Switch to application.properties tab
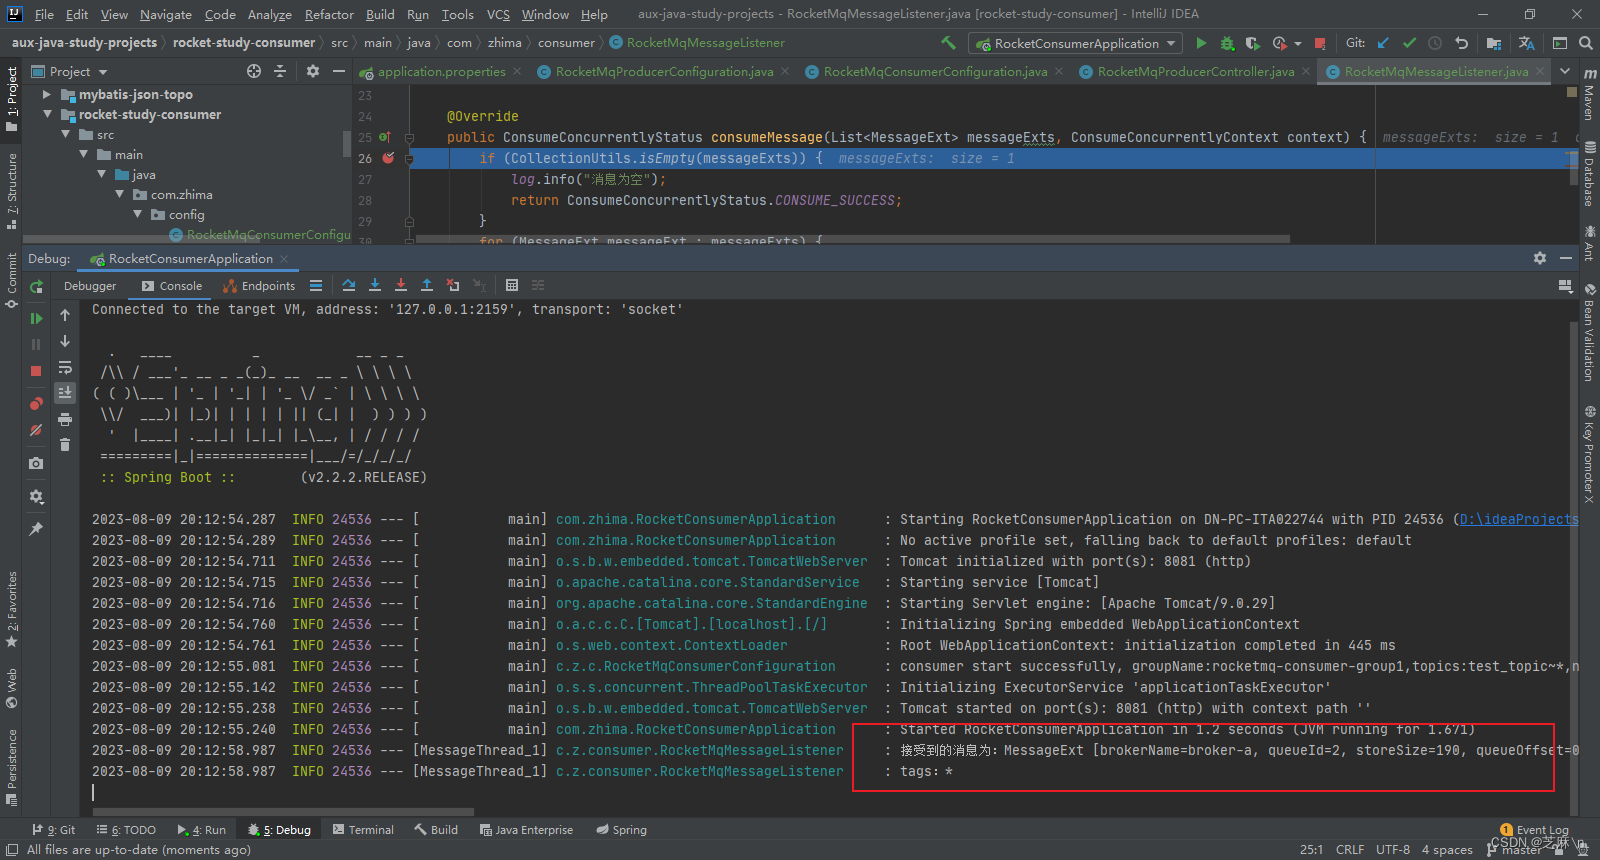 [441, 71]
